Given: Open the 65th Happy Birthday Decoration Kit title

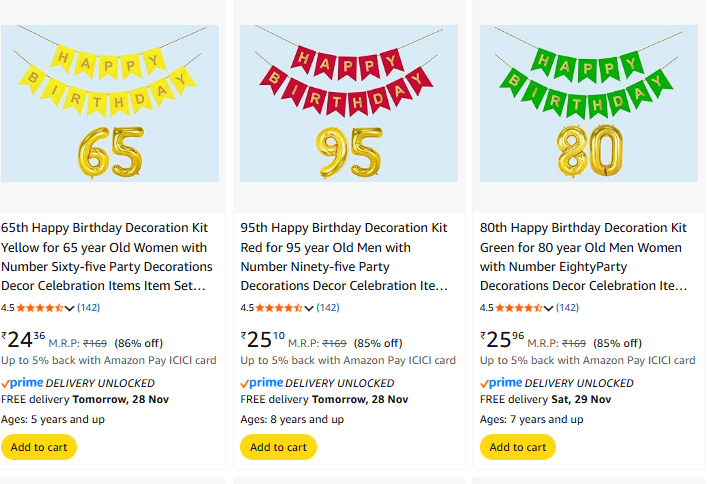Looking at the screenshot, I should point(106,257).
